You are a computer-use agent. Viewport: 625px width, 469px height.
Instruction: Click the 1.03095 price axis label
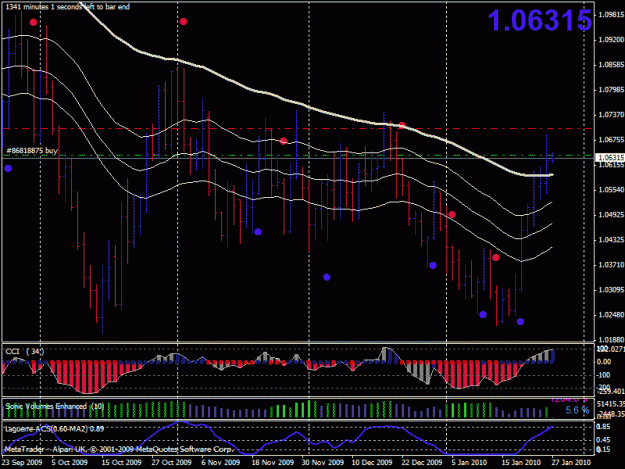pos(611,290)
